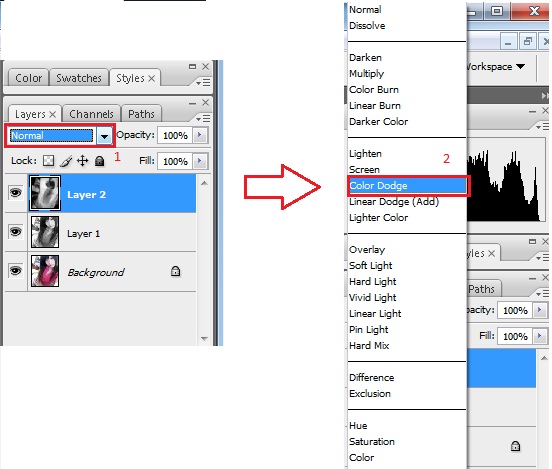Screen dimensions: 552x469
Task: Switch to the Channels tab
Action: click(91, 114)
